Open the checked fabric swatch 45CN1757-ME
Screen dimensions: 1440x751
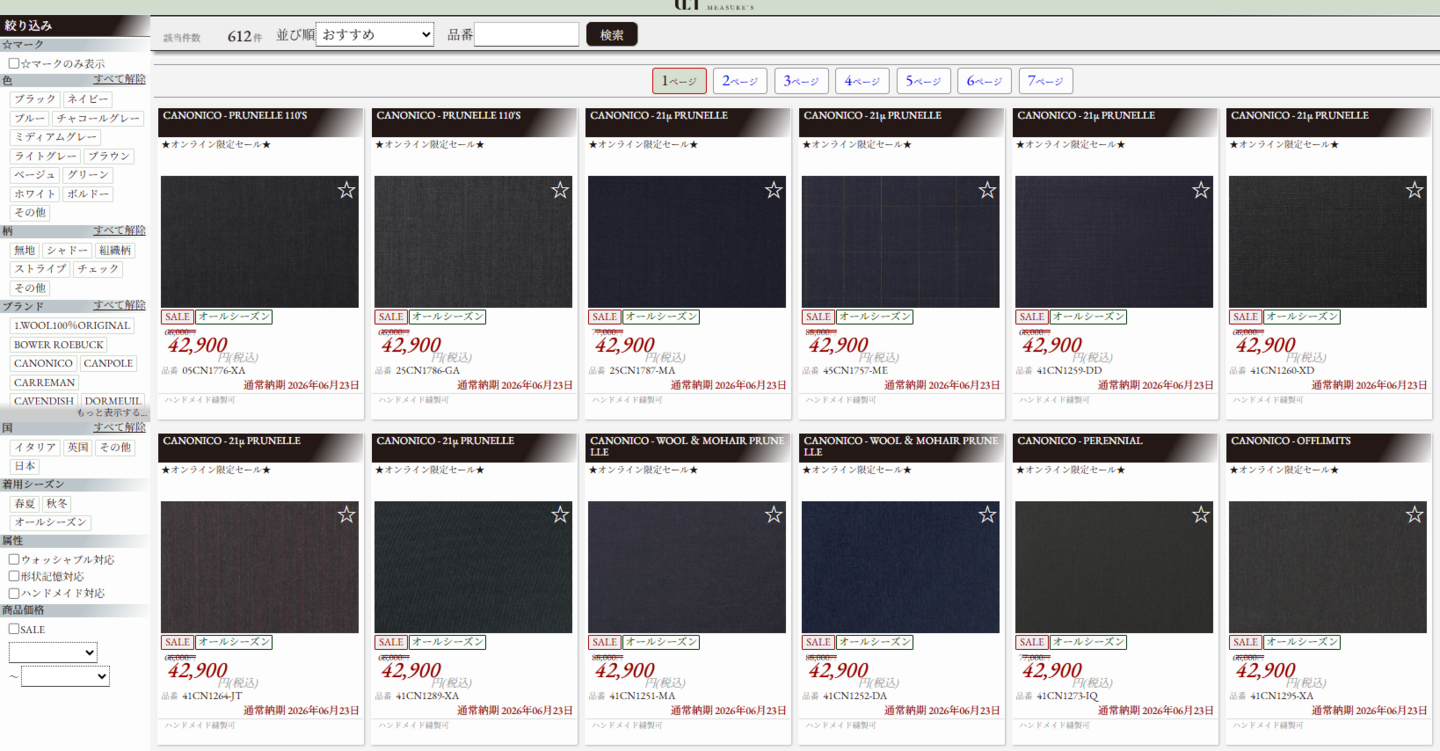(x=901, y=242)
